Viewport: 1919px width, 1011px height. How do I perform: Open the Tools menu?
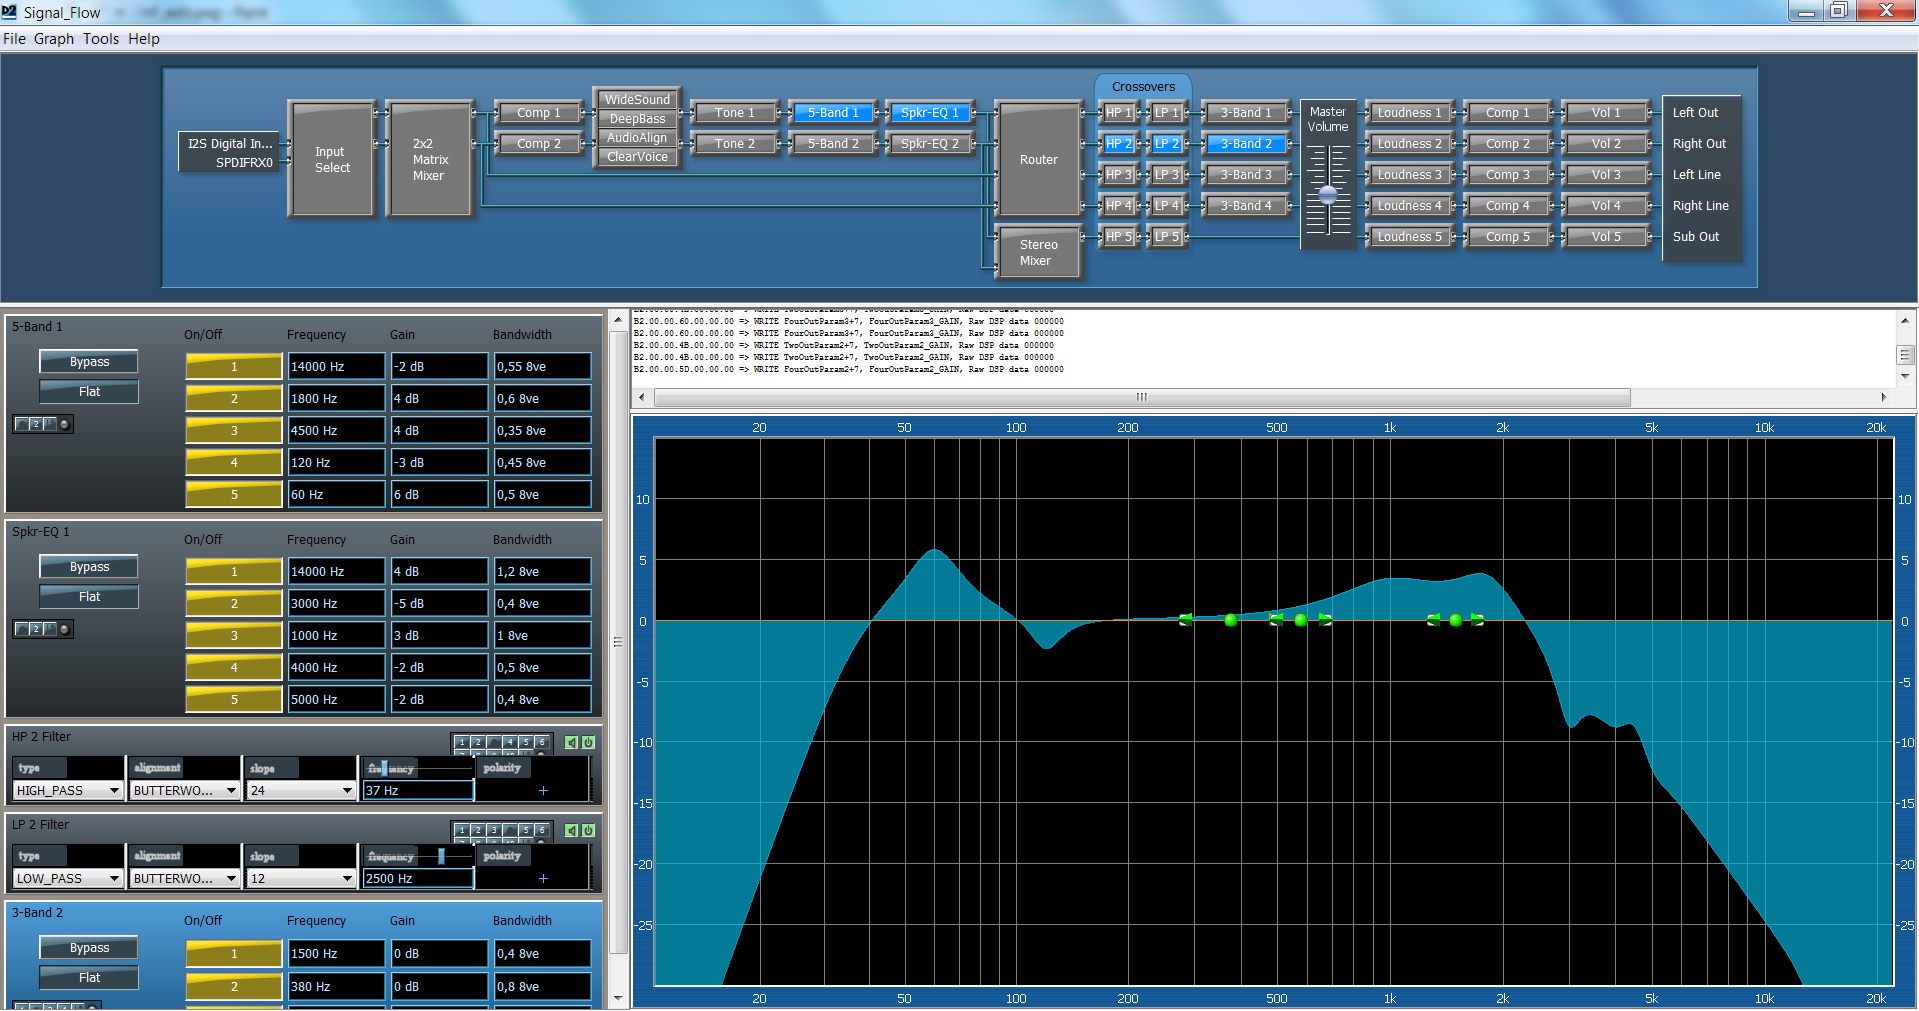[x=101, y=39]
